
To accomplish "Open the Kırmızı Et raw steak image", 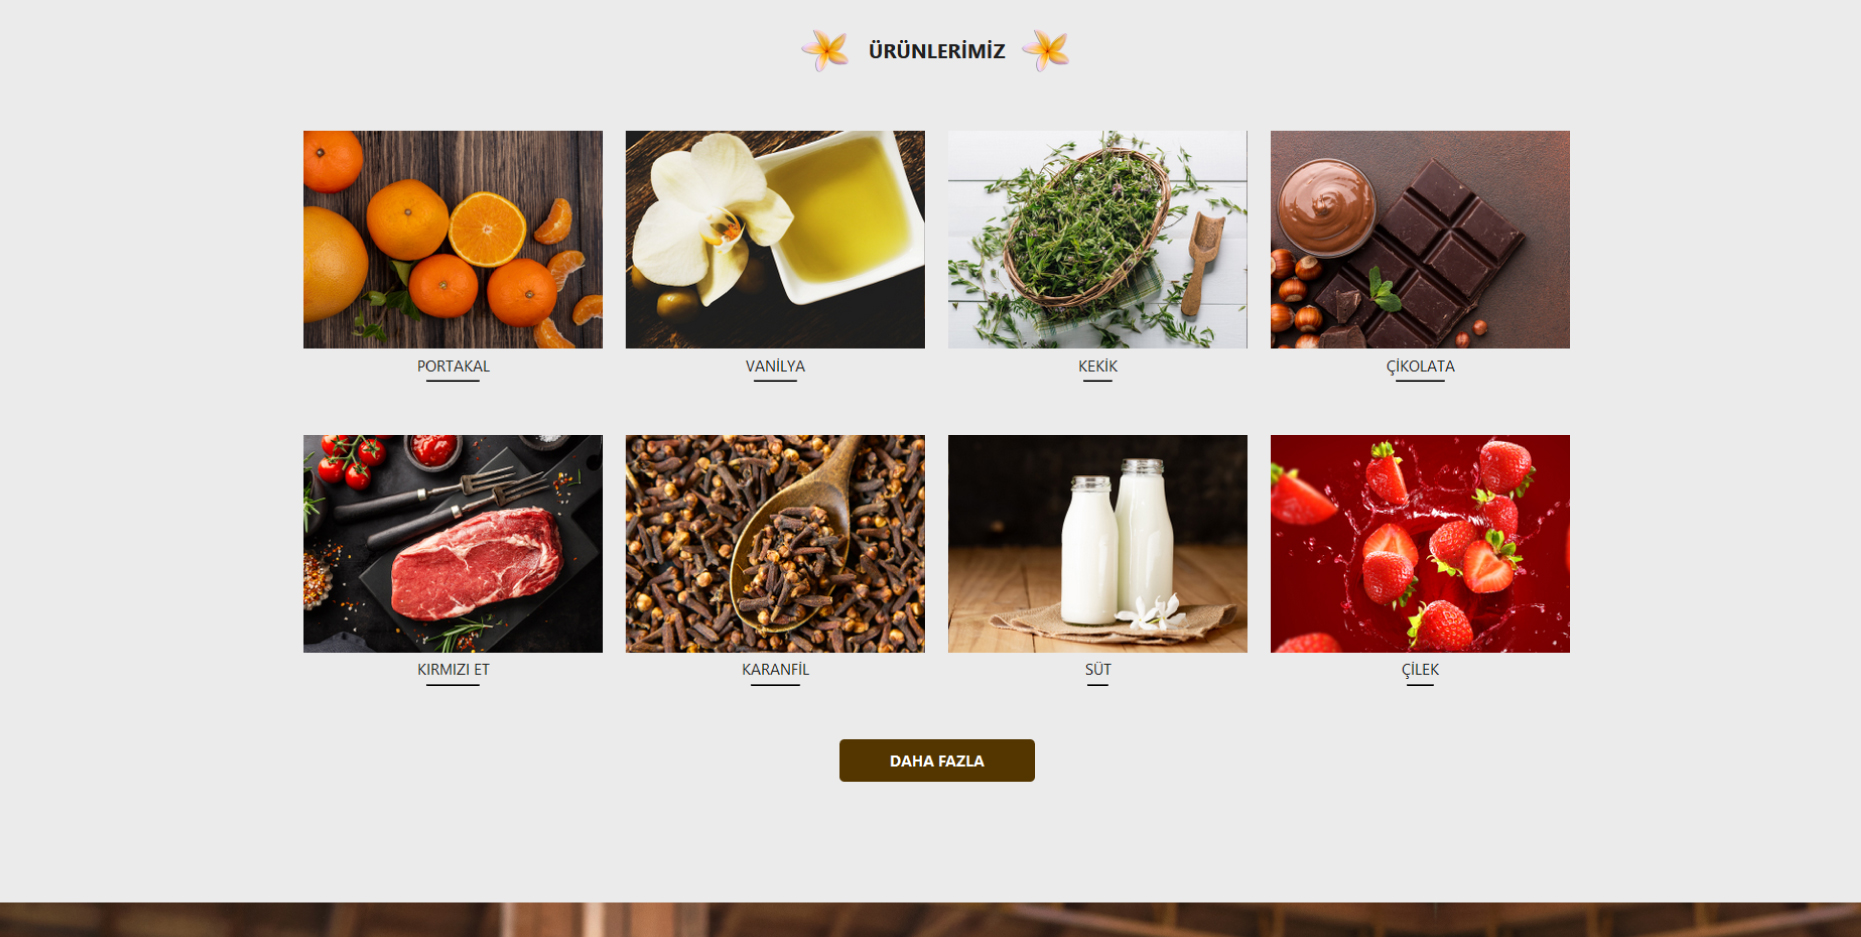I will (x=453, y=543).
